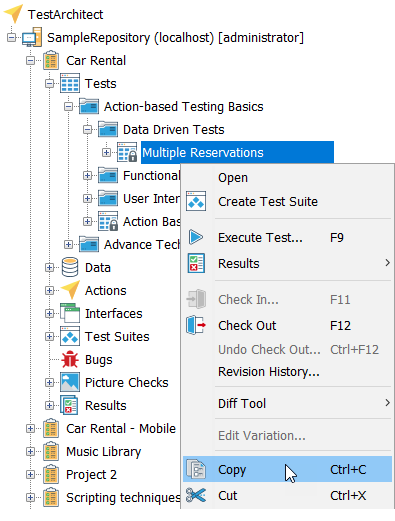Click the Cut scissors icon
The height and width of the screenshot is (521, 395).
point(196,495)
